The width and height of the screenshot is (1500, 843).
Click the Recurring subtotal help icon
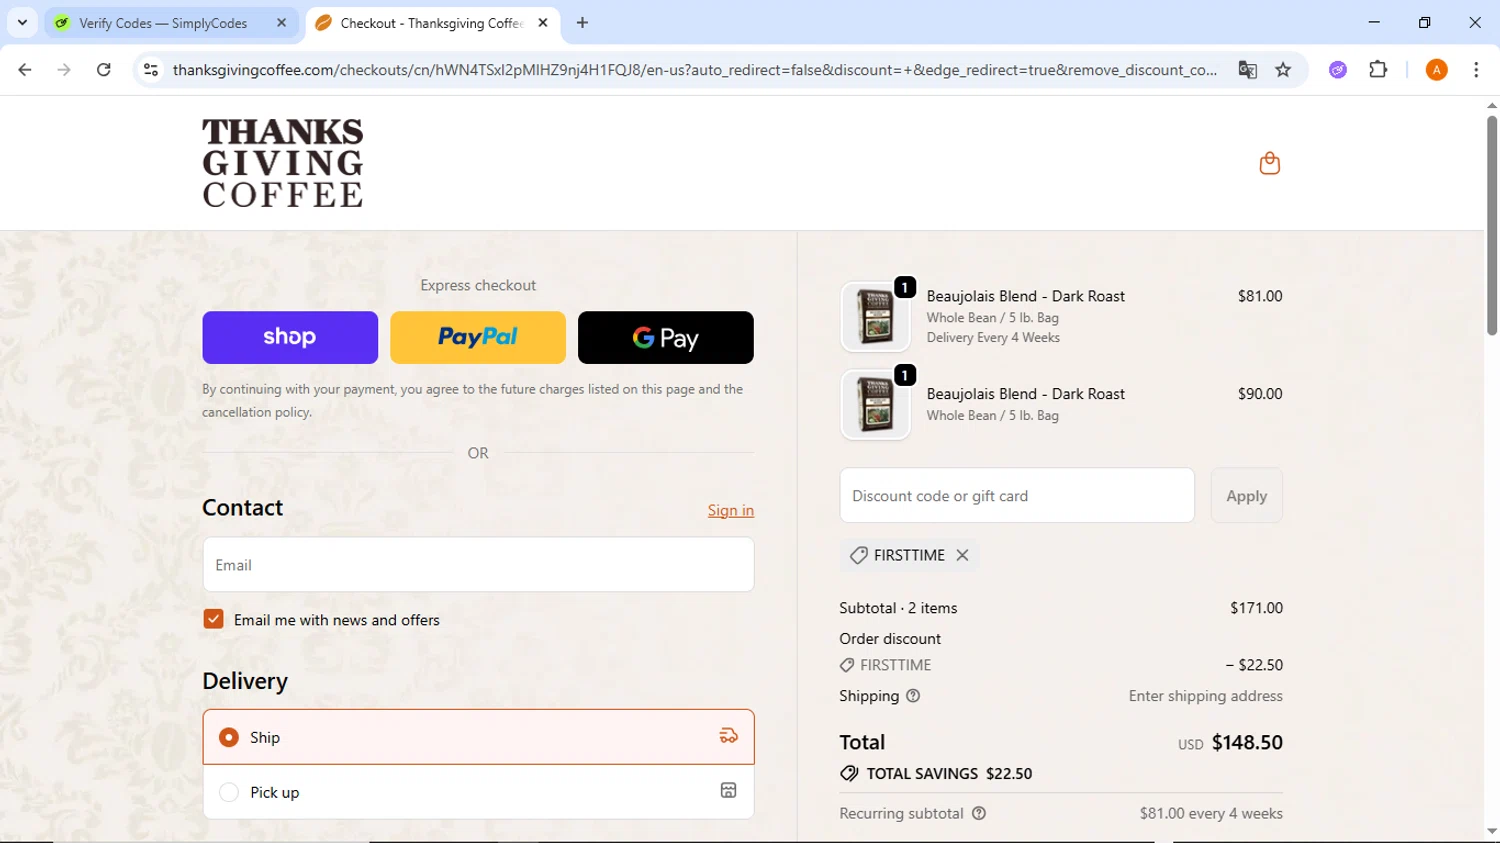(979, 813)
